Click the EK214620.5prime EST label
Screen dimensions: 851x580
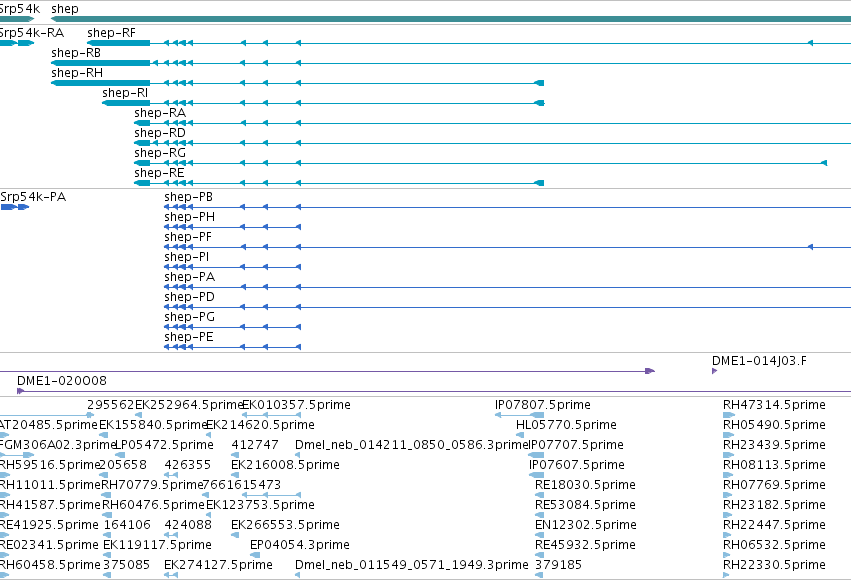261,425
